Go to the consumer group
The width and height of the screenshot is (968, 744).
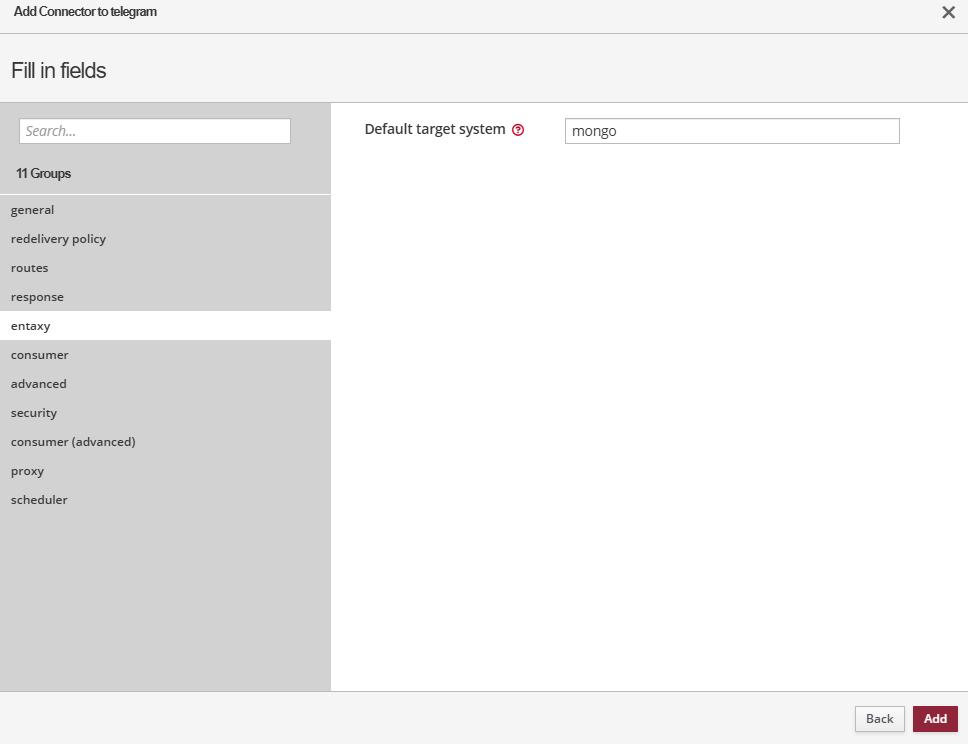click(x=40, y=355)
